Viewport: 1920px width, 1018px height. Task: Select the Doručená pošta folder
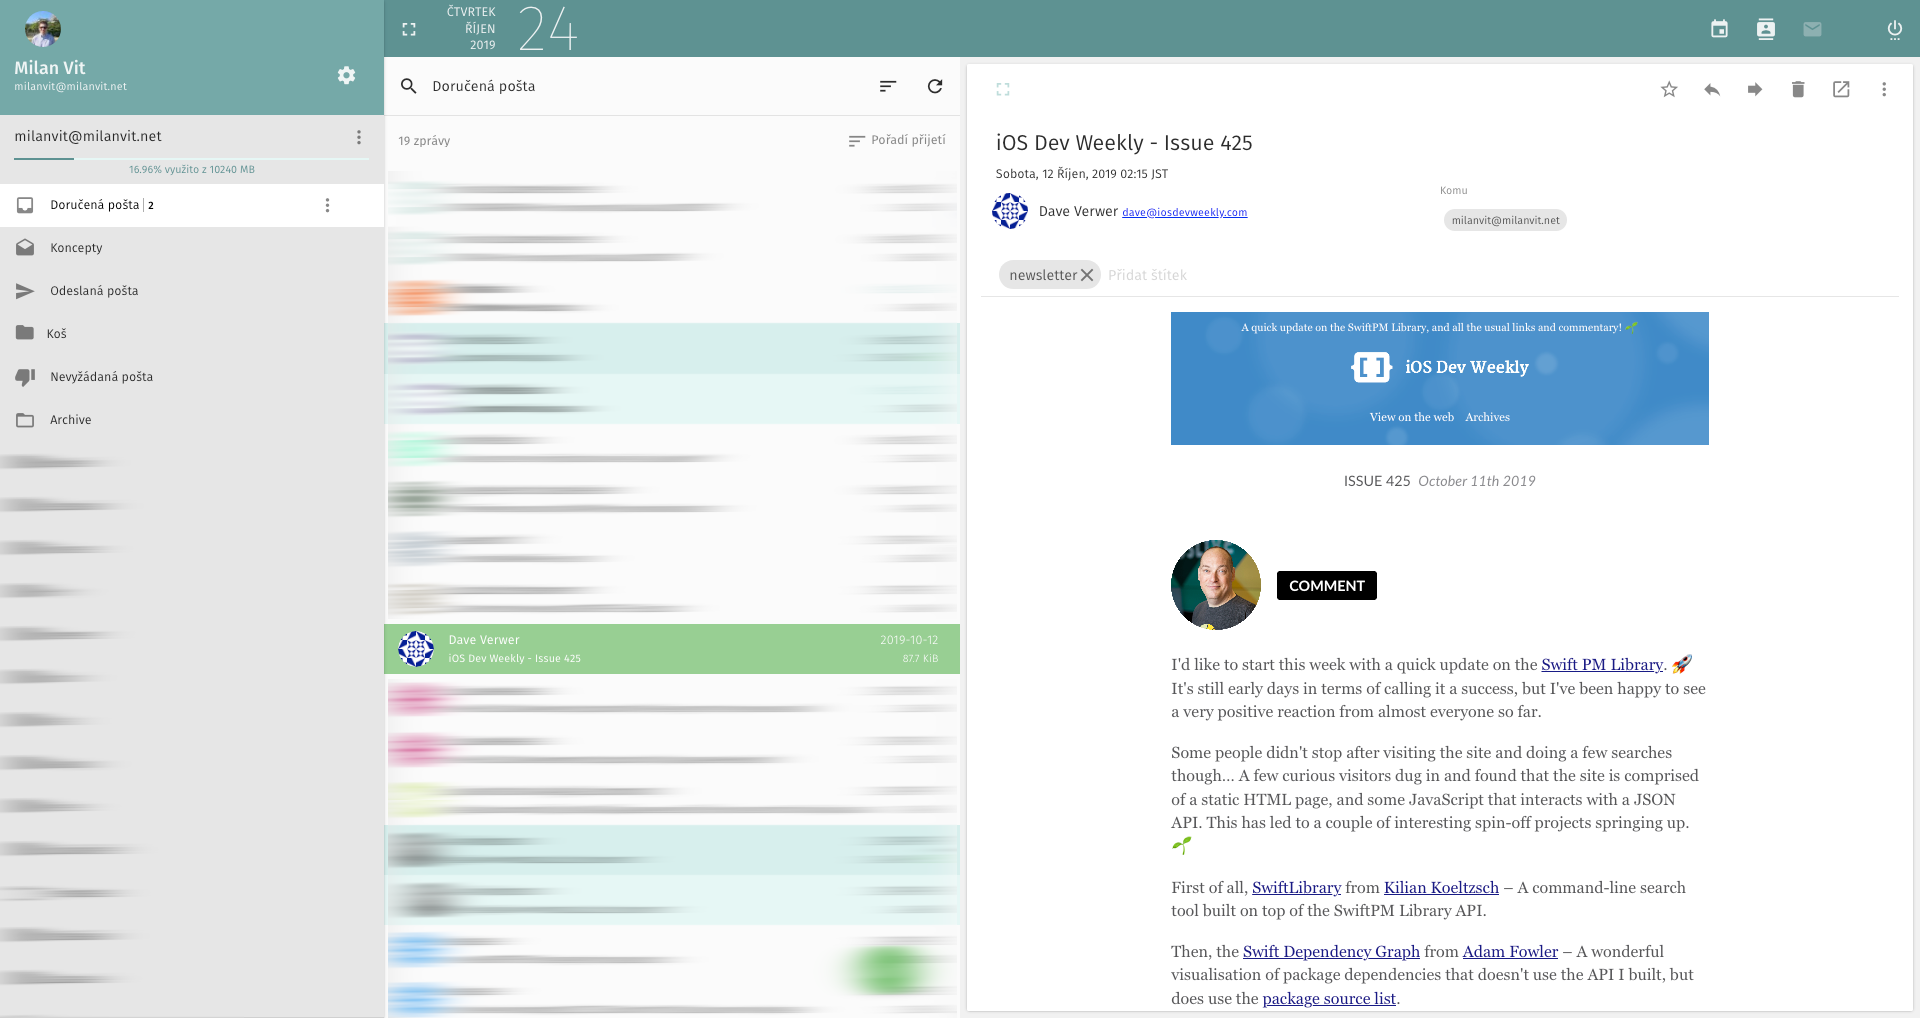192,205
